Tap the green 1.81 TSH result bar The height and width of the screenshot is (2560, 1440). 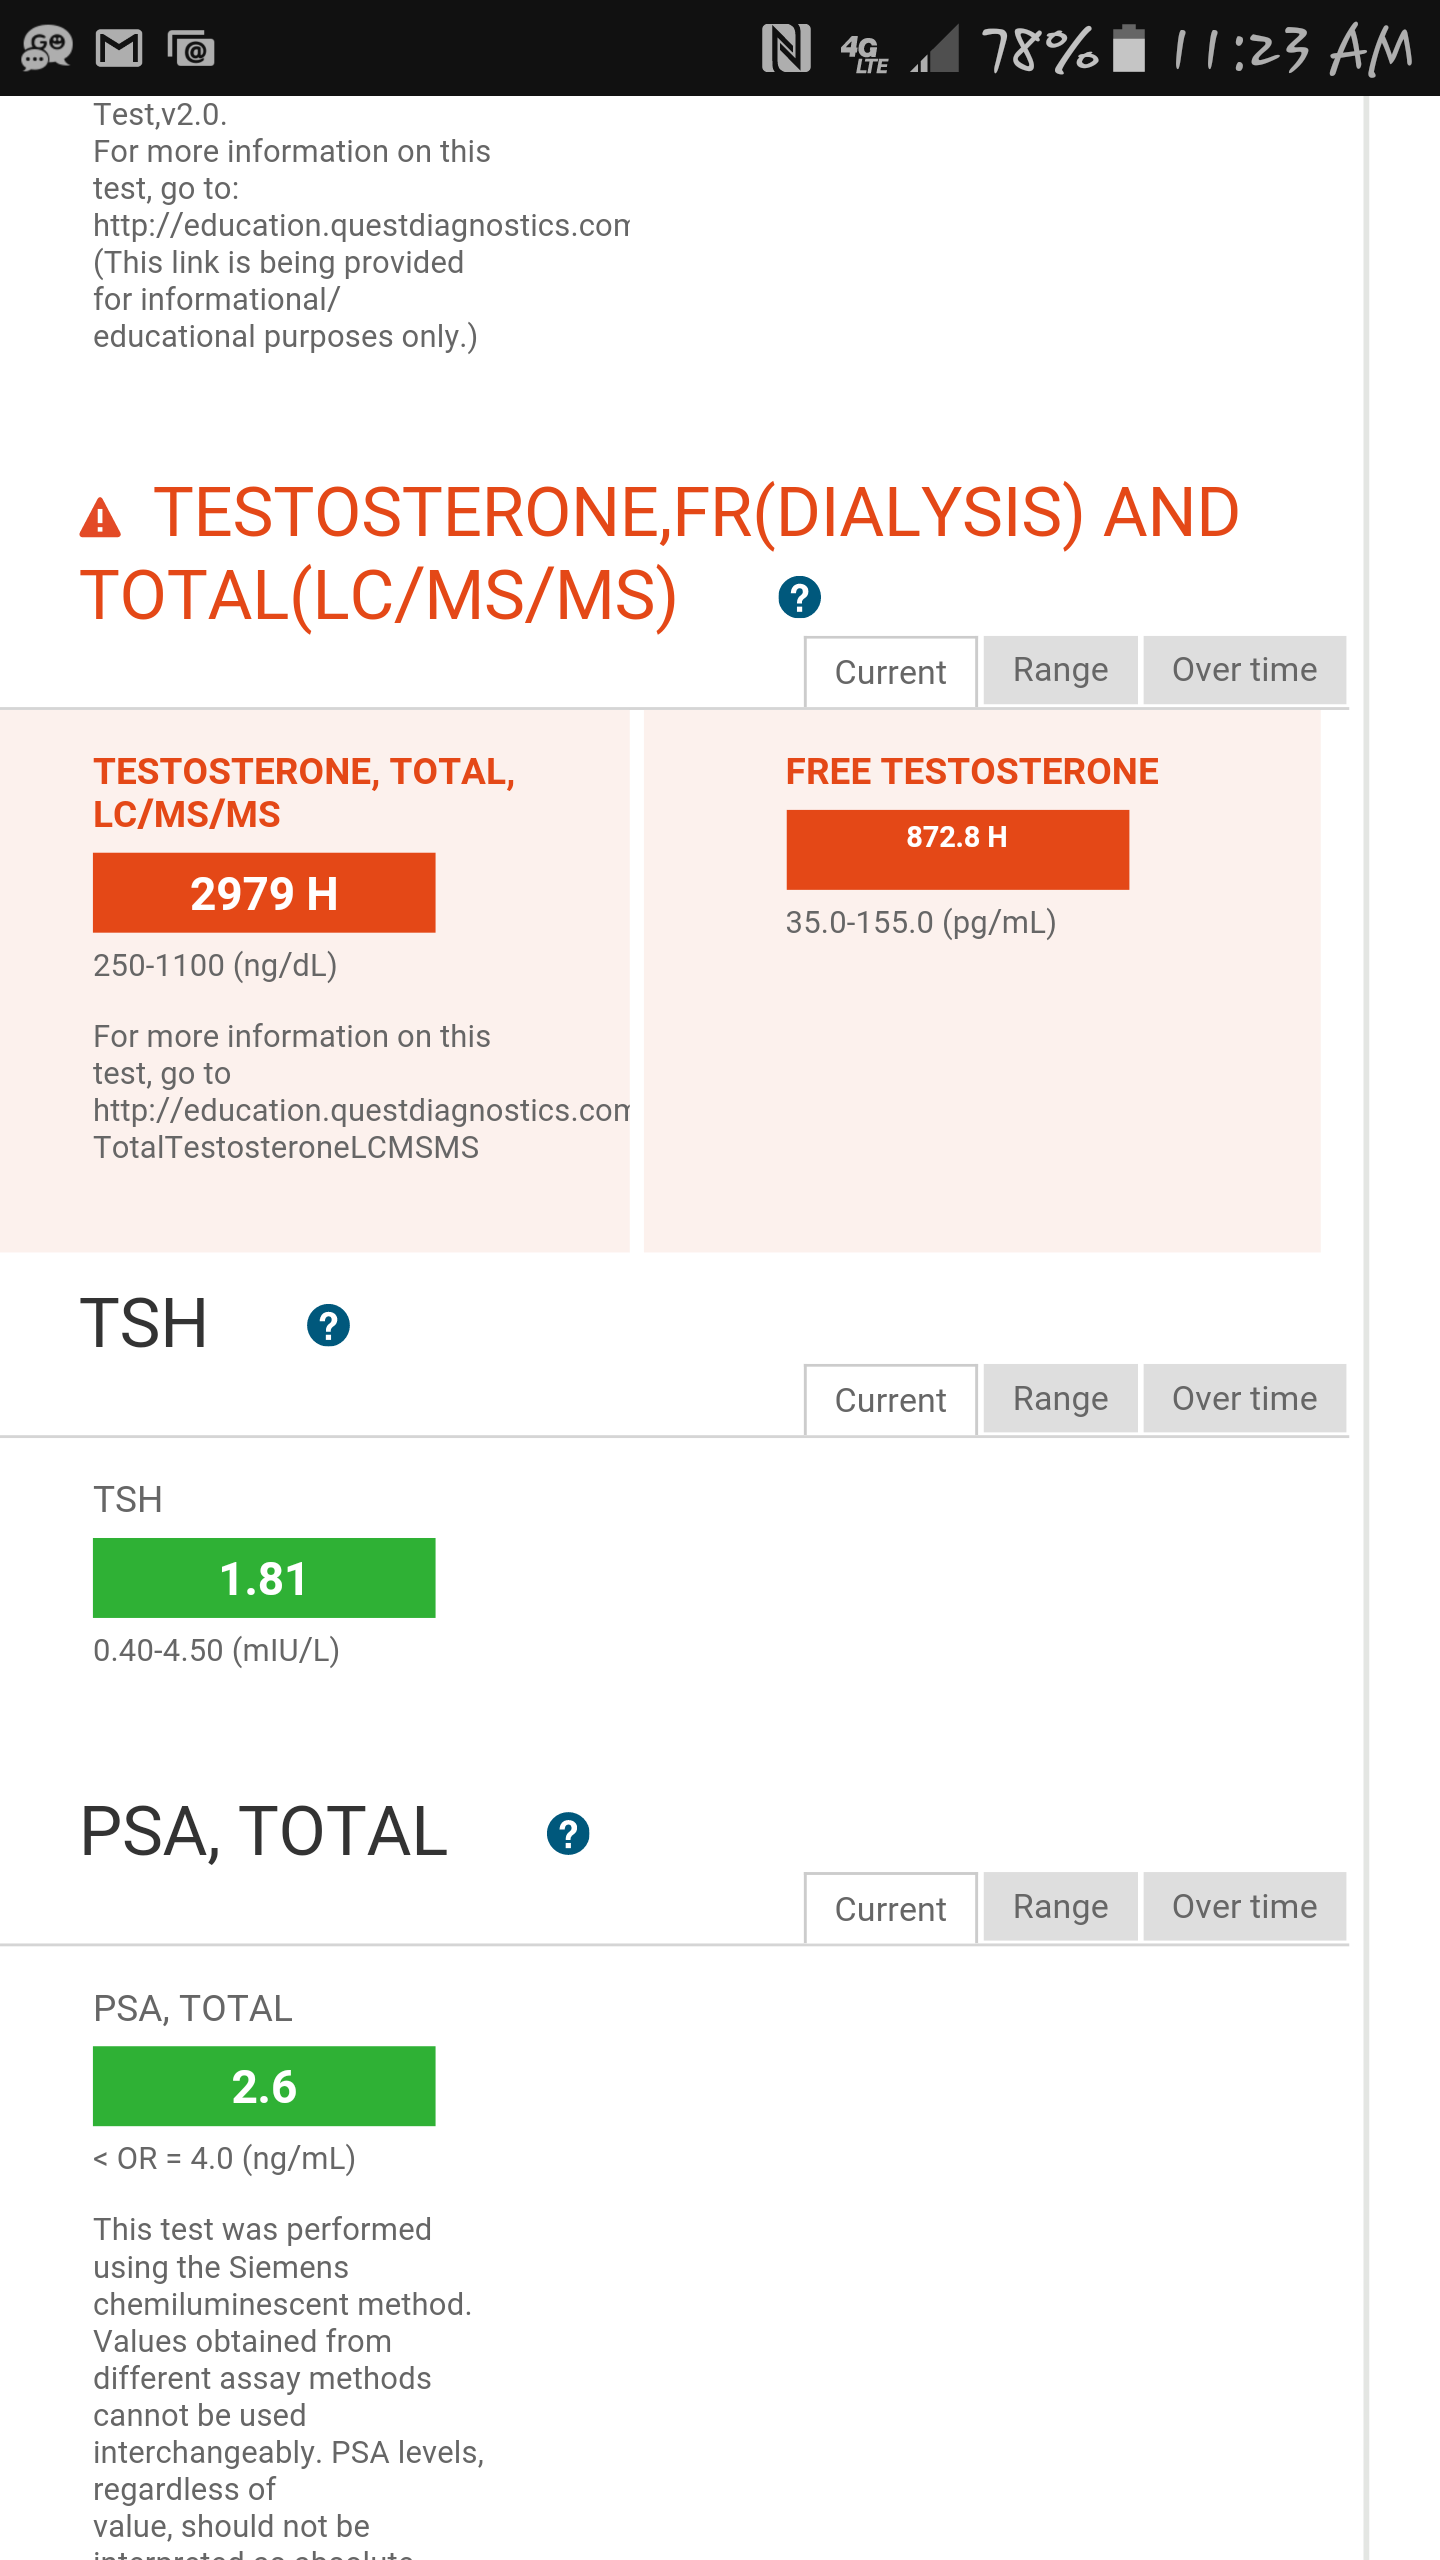point(264,1578)
